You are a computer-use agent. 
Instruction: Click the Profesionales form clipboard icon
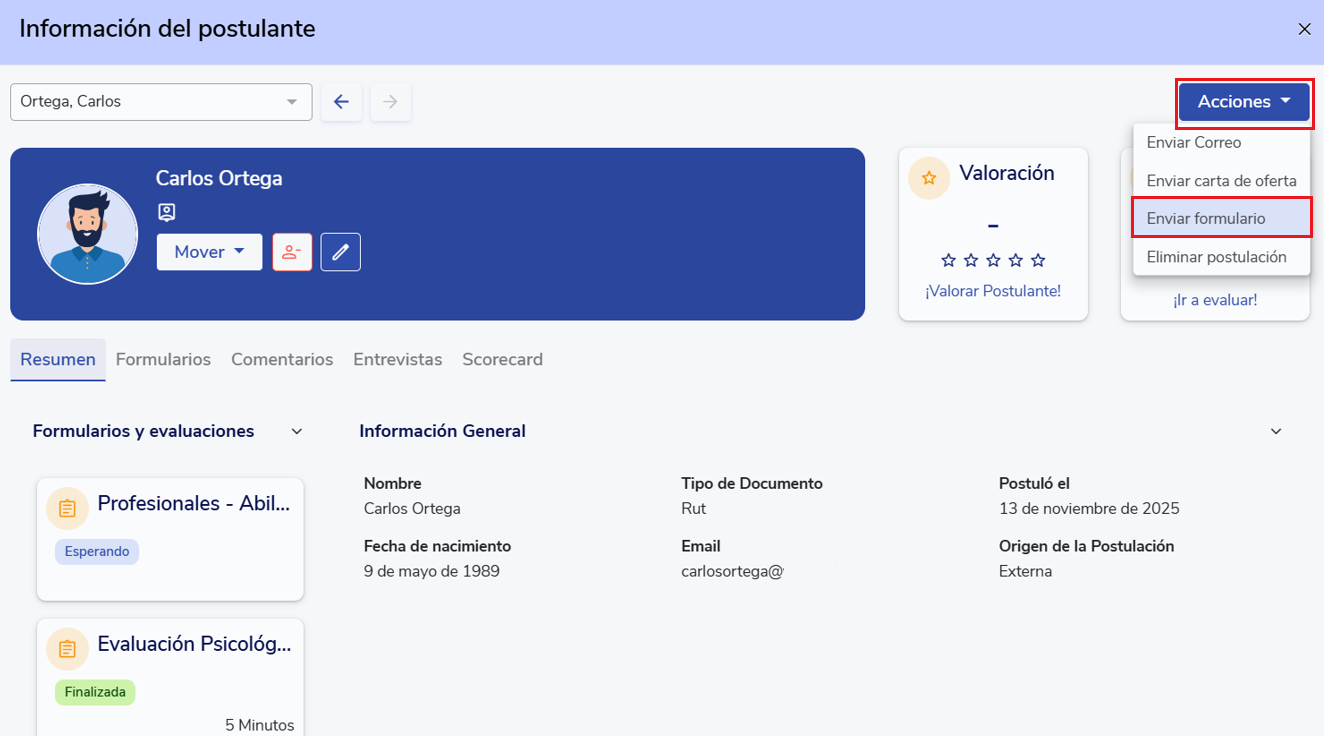click(67, 509)
